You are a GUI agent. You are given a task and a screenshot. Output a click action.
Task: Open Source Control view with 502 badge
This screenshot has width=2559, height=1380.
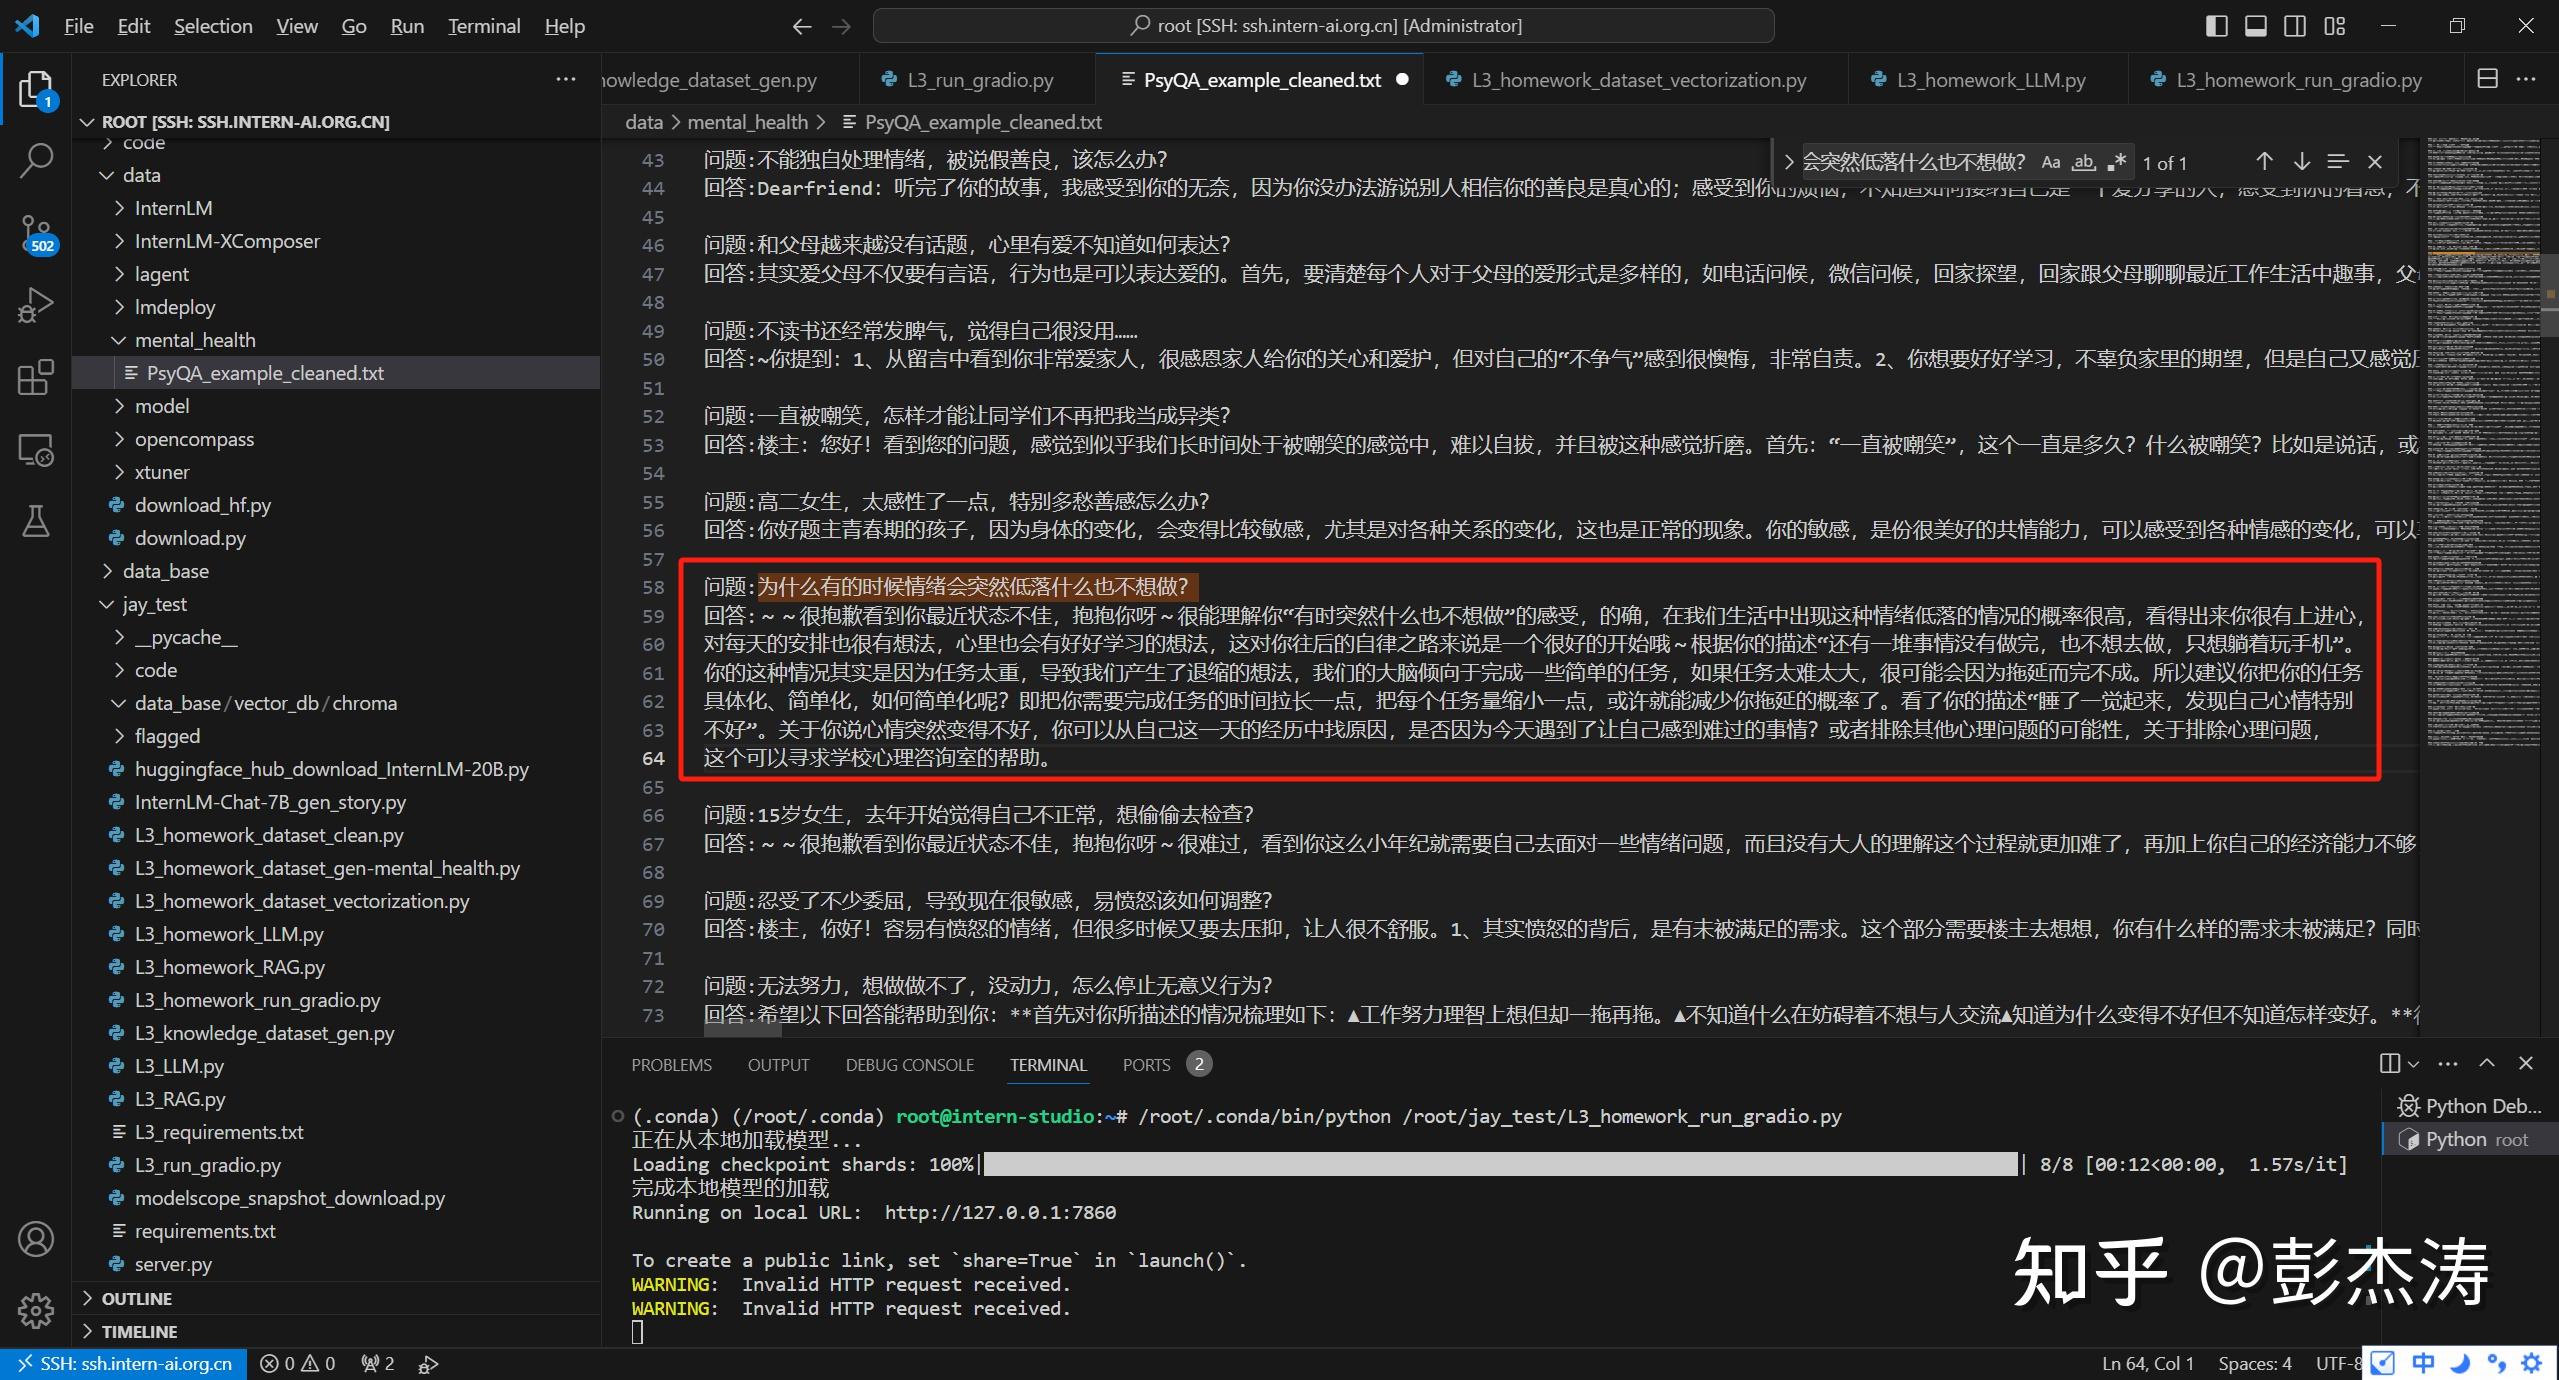coord(36,233)
